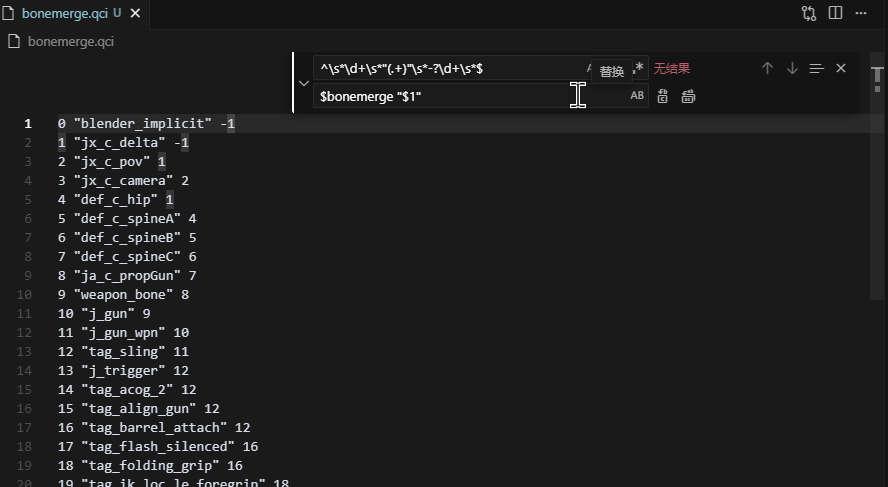Collapse the replace row with the chevron
The width and height of the screenshot is (888, 487).
point(304,83)
